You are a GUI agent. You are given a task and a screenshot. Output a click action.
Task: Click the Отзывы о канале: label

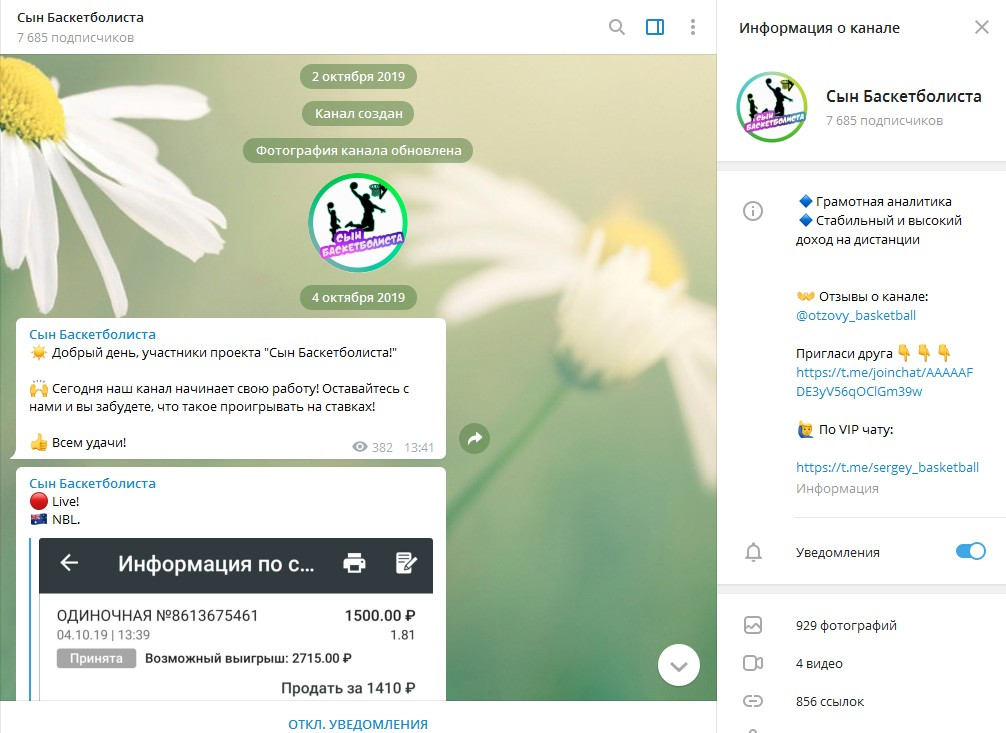coord(873,297)
